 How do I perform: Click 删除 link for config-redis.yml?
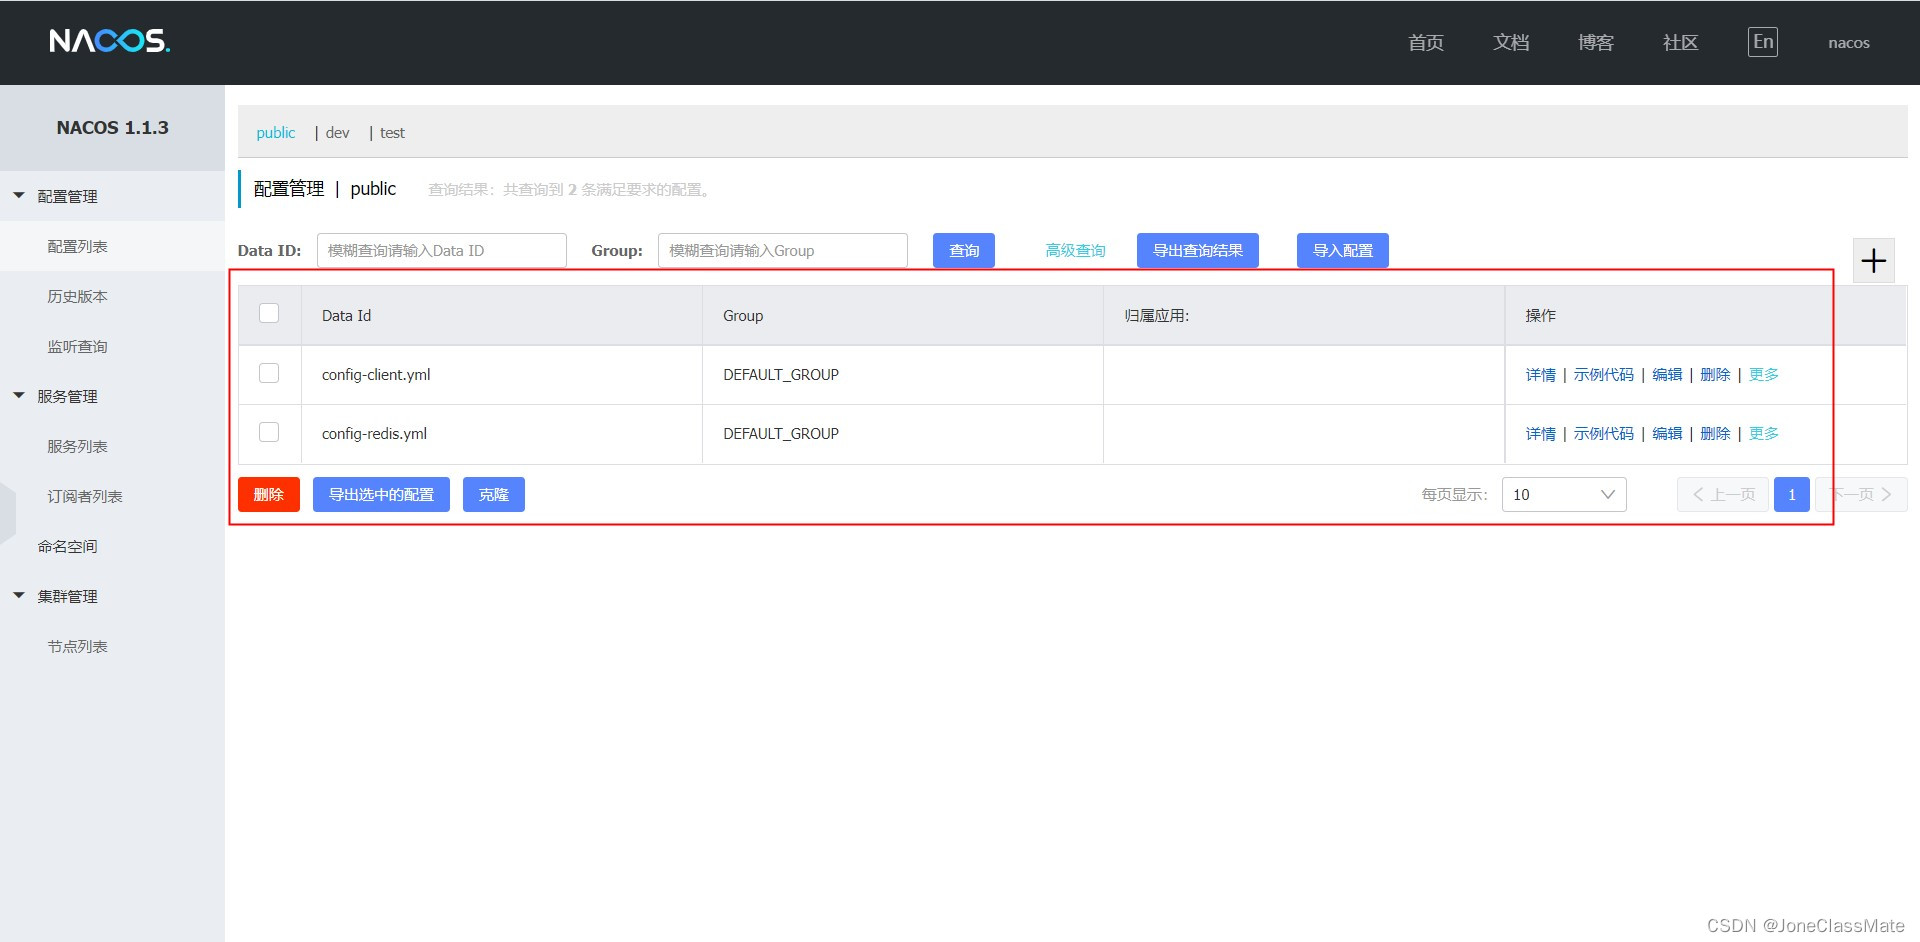(1715, 434)
